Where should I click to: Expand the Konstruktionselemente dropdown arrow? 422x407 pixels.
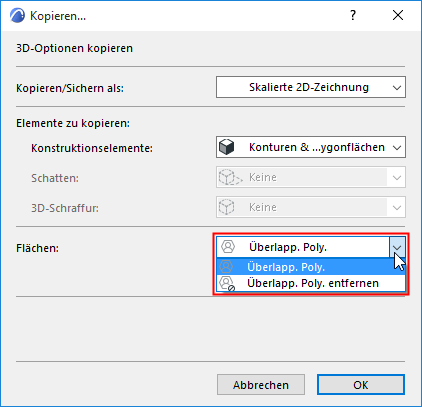(397, 147)
